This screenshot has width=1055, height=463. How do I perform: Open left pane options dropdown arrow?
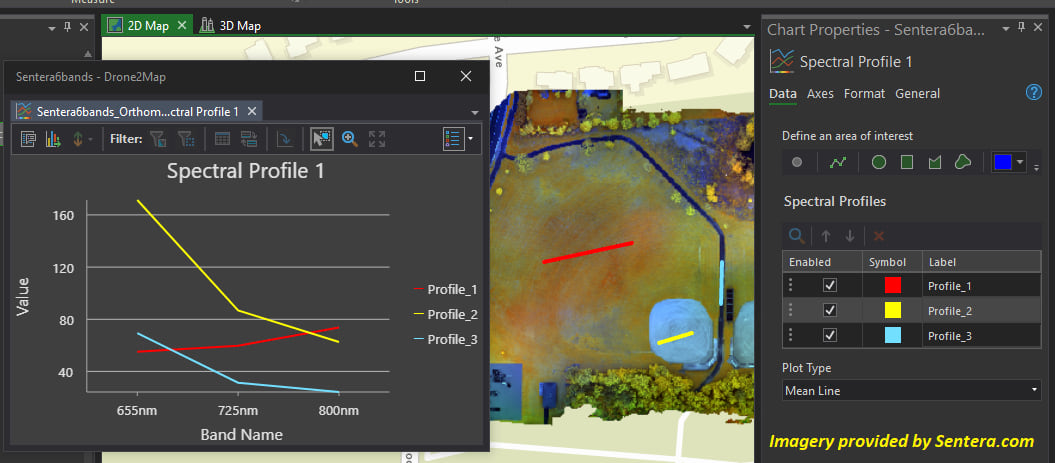click(52, 28)
